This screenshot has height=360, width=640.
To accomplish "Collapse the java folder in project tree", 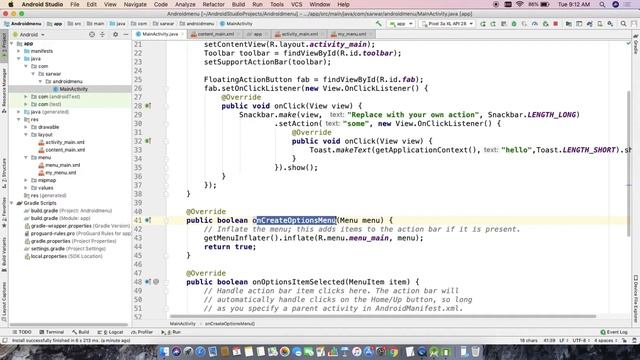I will [19, 59].
